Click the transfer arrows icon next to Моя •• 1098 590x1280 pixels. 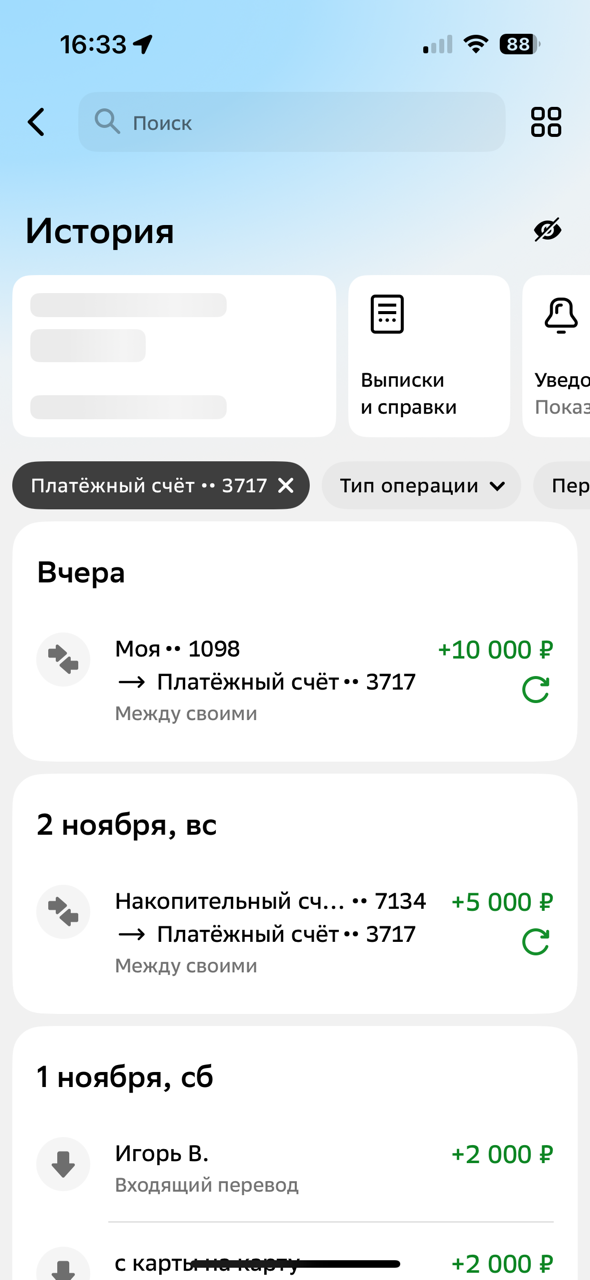(63, 659)
